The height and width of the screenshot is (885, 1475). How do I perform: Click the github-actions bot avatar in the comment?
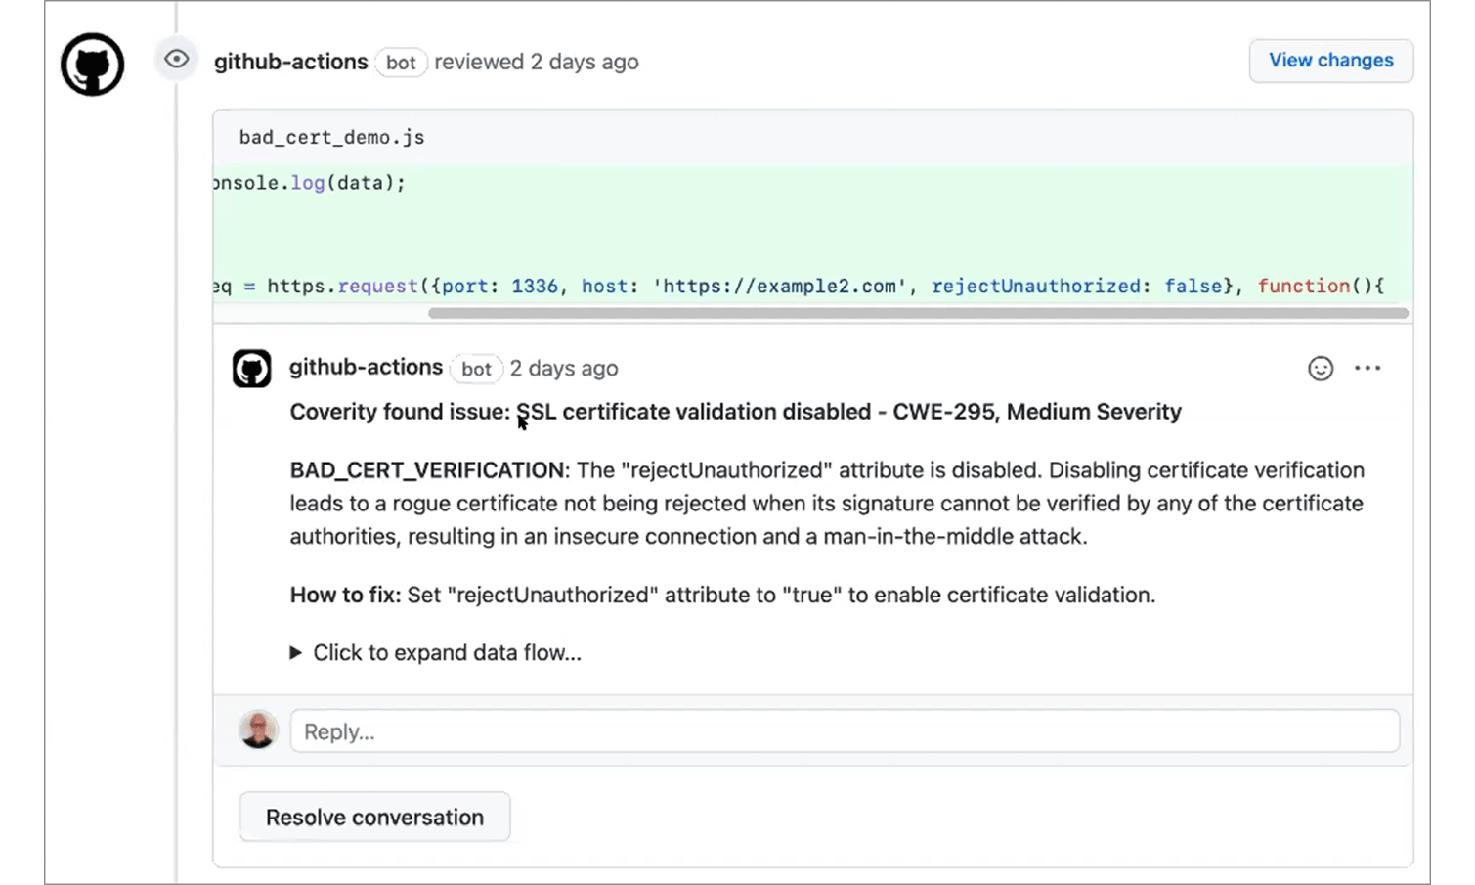pyautogui.click(x=252, y=368)
